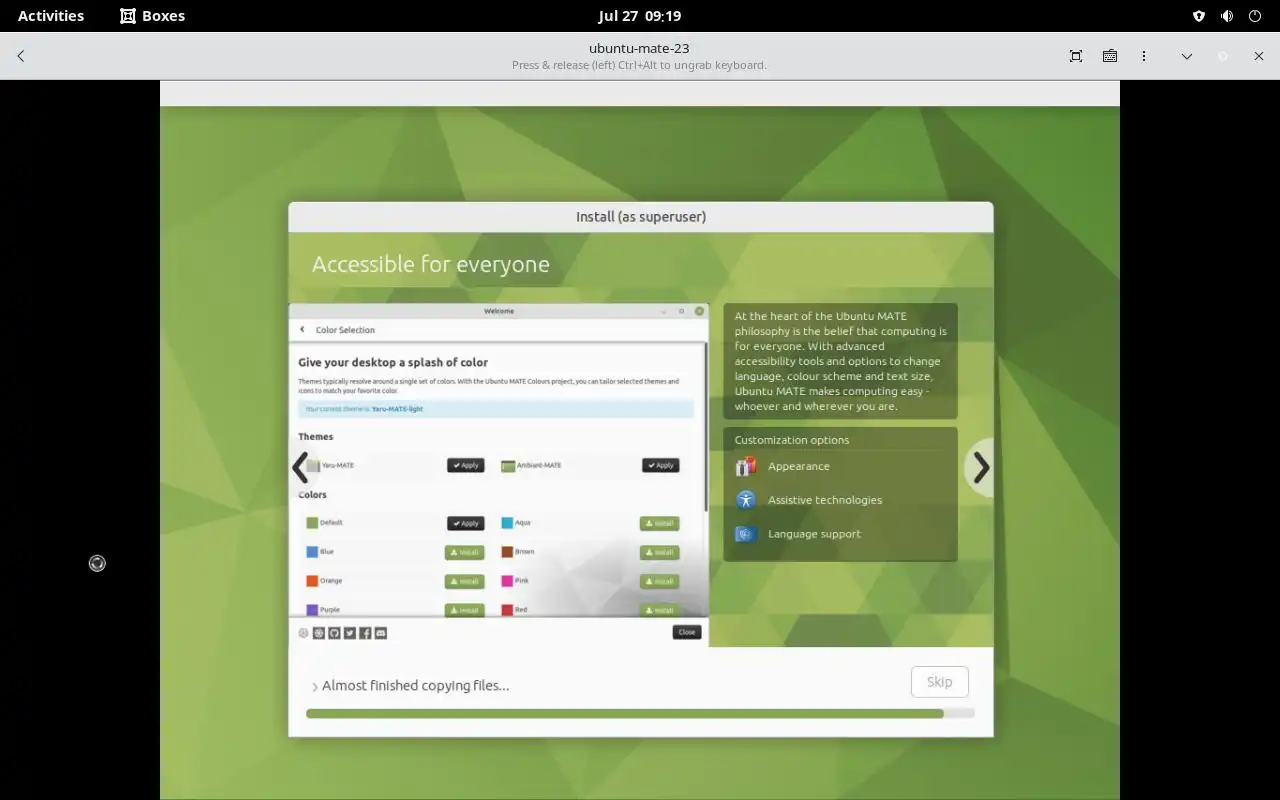Open the power menu icon in top bar

coord(1255,16)
